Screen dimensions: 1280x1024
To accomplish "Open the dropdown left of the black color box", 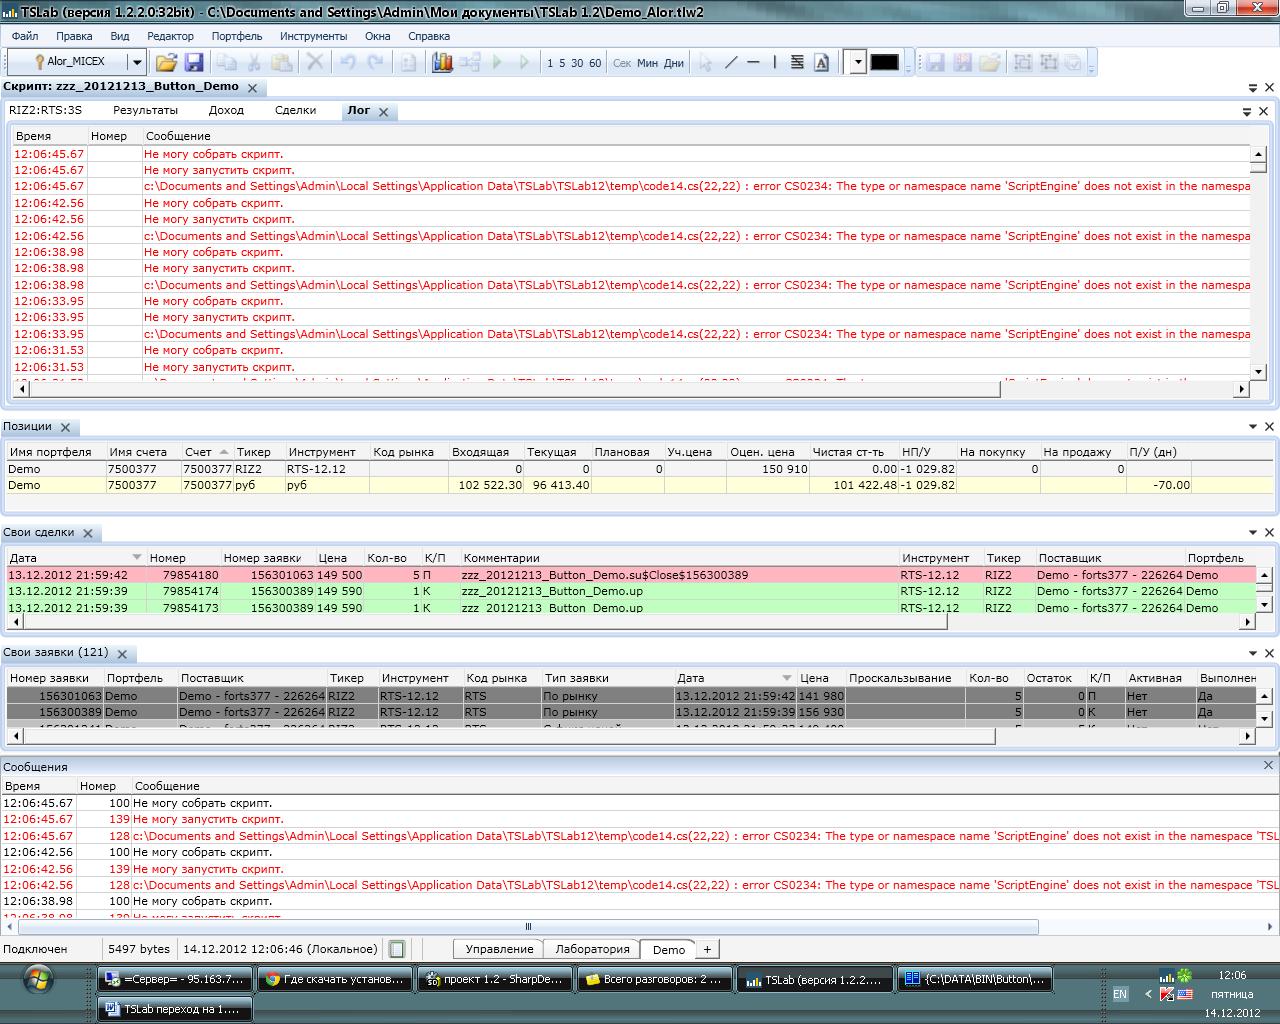I will (857, 62).
